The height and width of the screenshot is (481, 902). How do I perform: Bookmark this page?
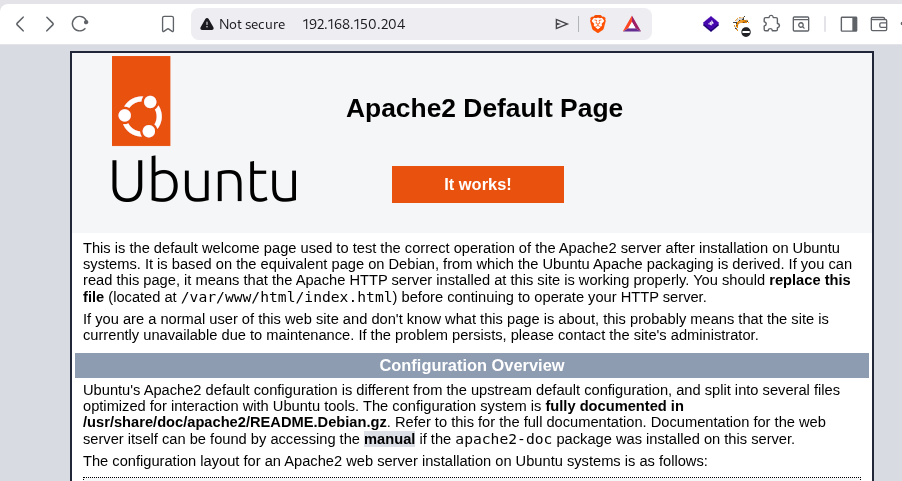click(167, 24)
